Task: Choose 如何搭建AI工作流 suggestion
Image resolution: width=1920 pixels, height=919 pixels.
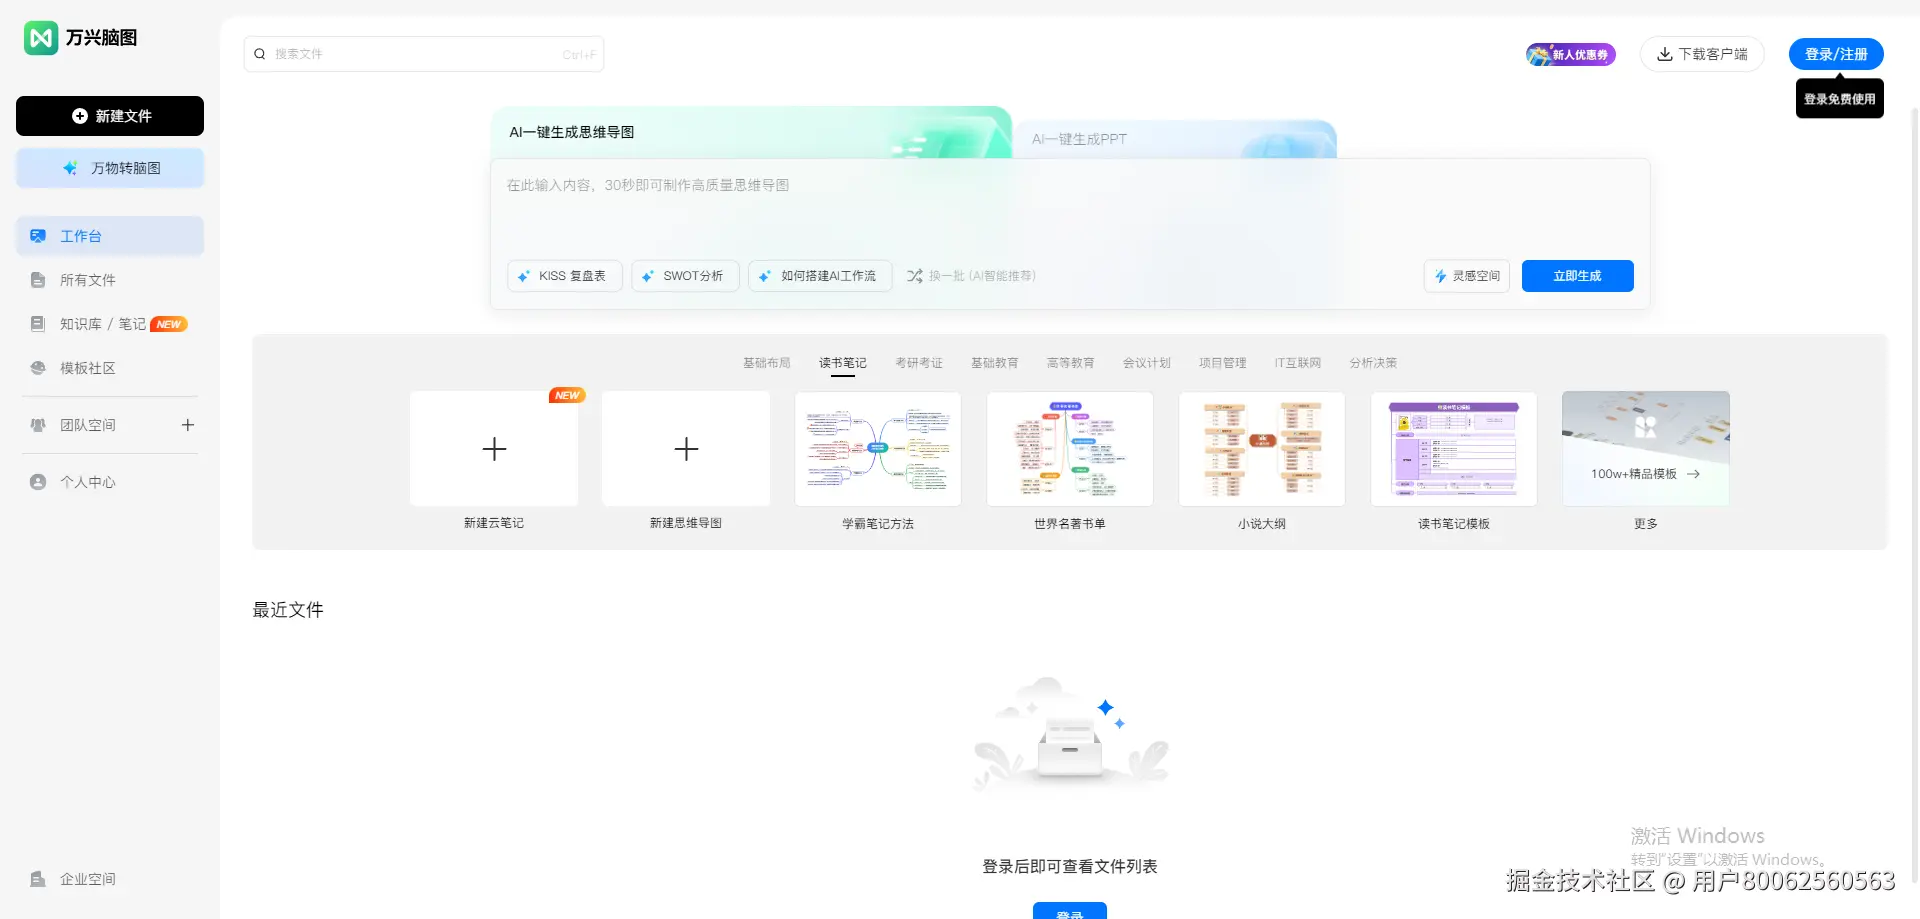Action: click(x=821, y=276)
